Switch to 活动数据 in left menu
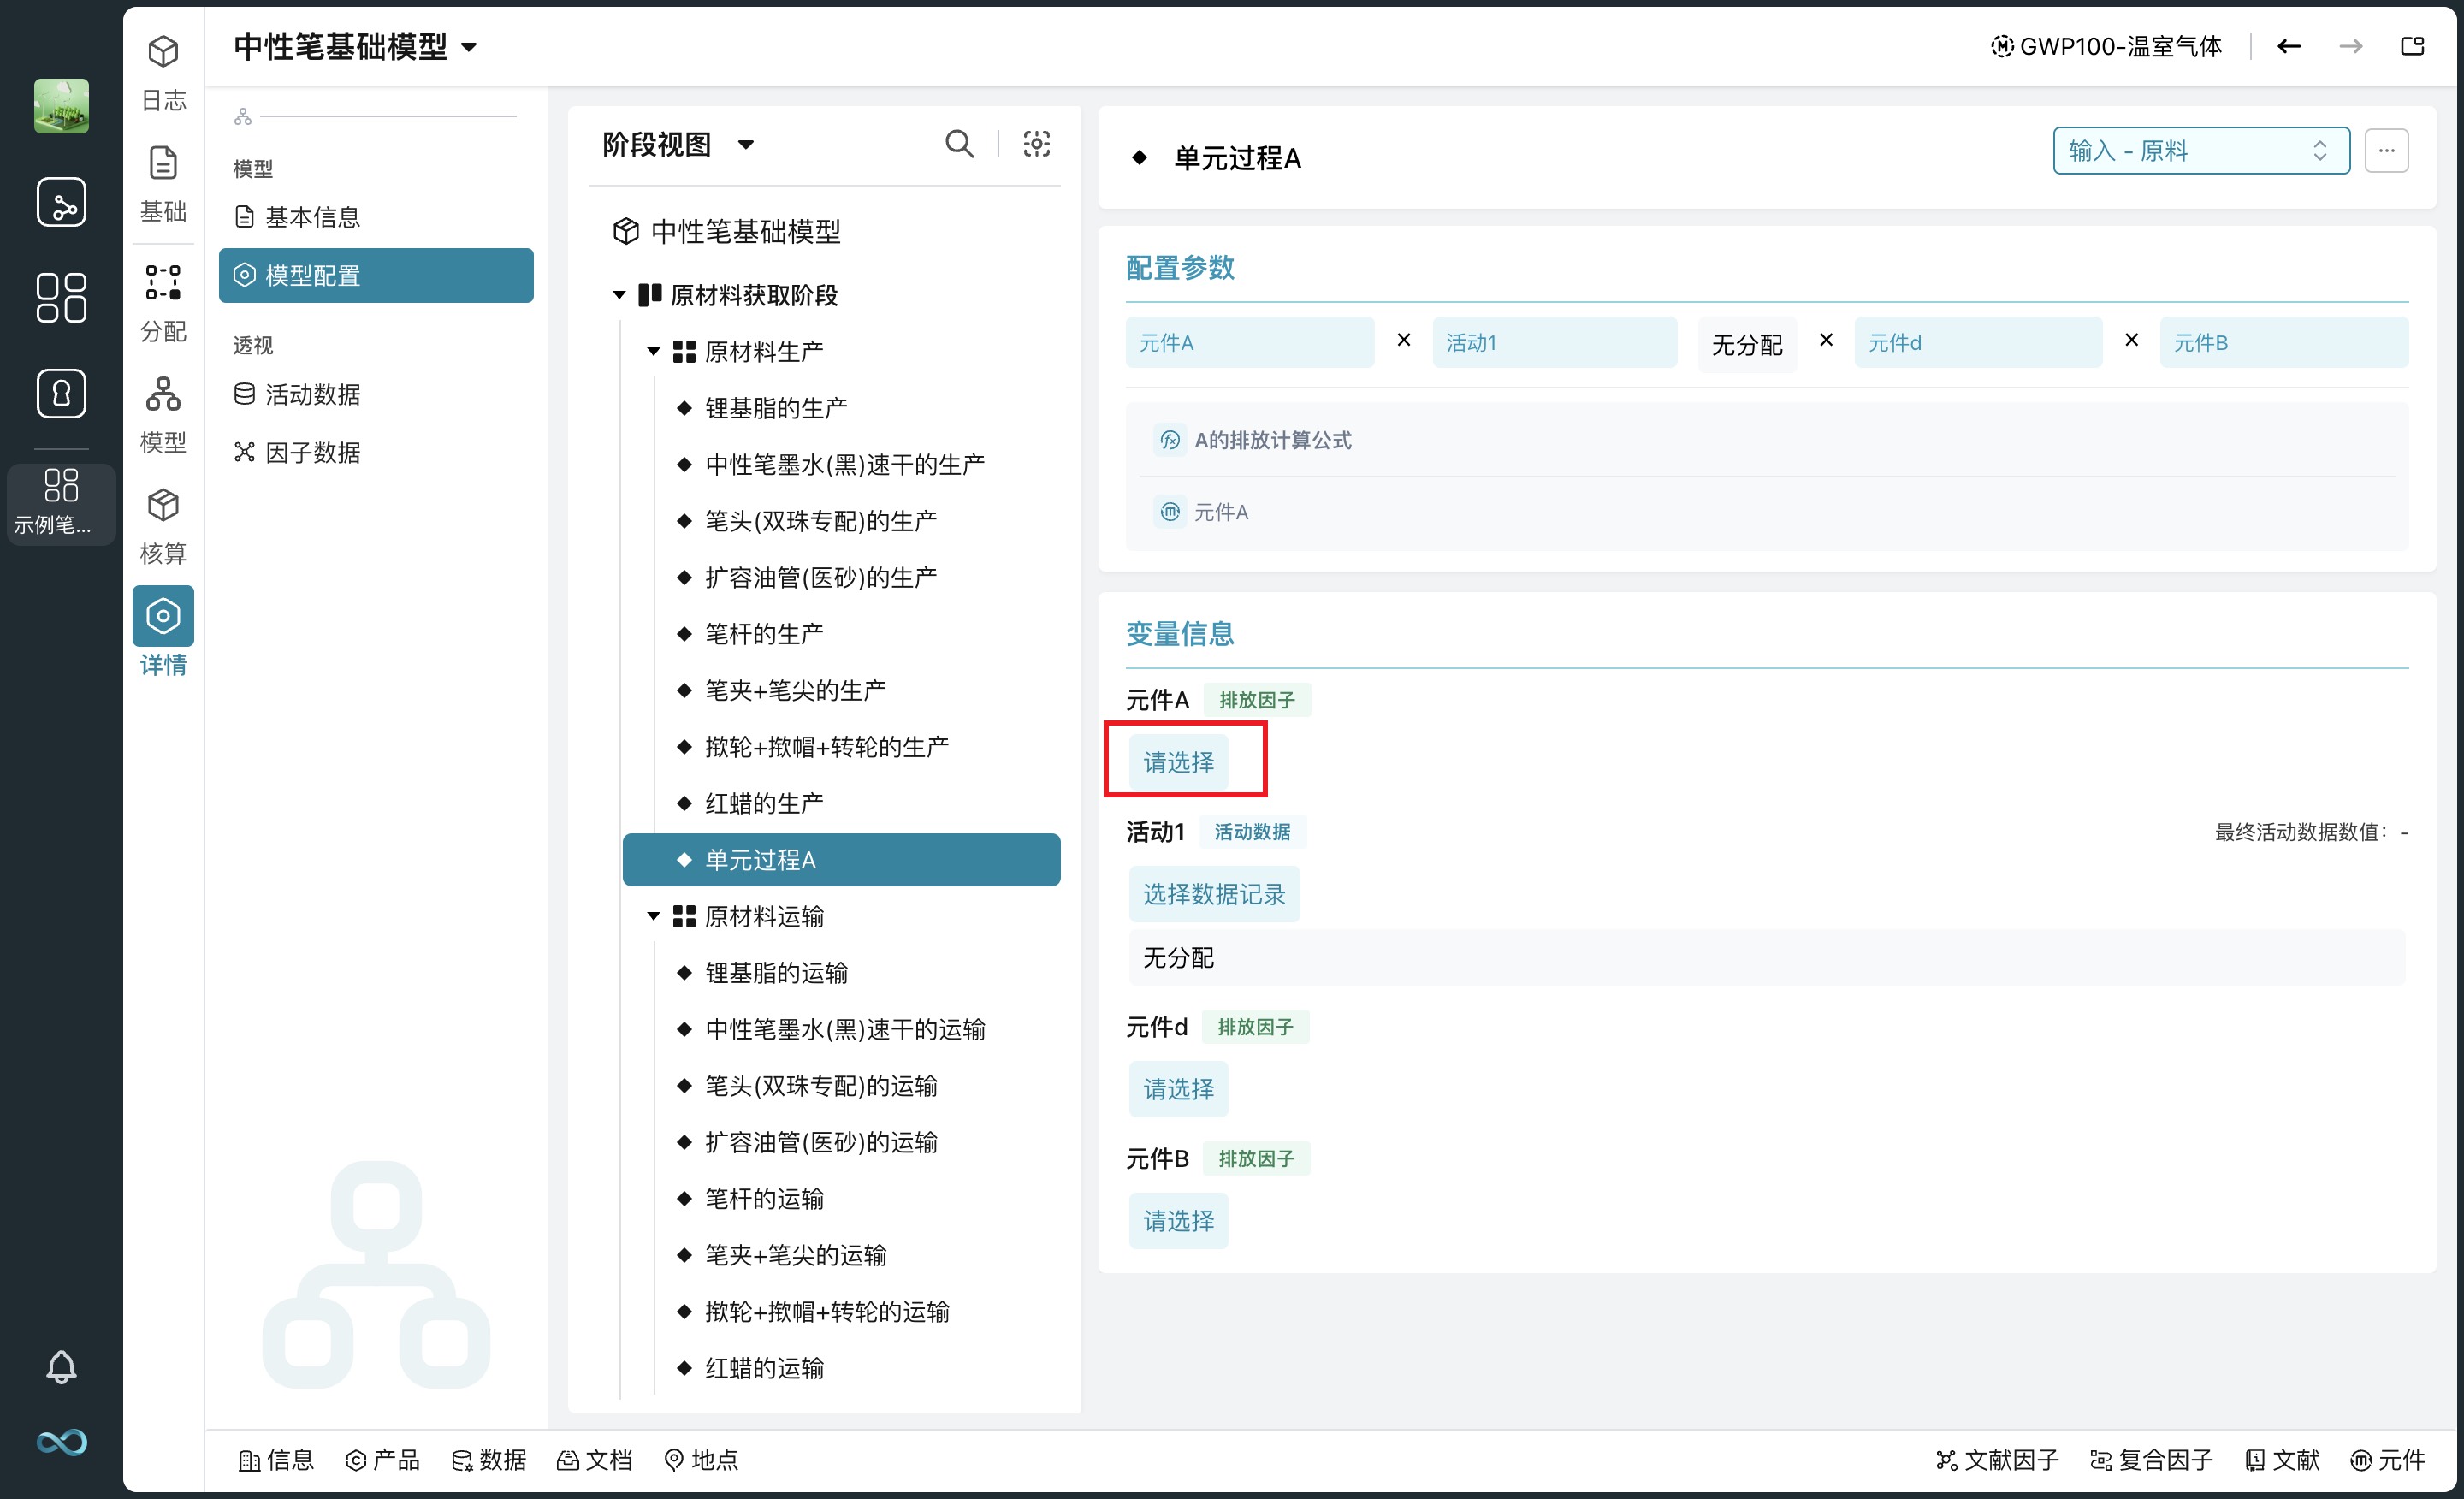This screenshot has width=2464, height=1499. tap(312, 394)
